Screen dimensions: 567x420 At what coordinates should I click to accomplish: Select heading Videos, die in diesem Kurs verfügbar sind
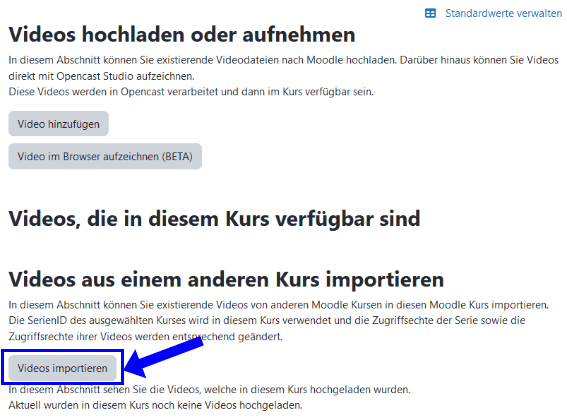pyautogui.click(x=214, y=219)
